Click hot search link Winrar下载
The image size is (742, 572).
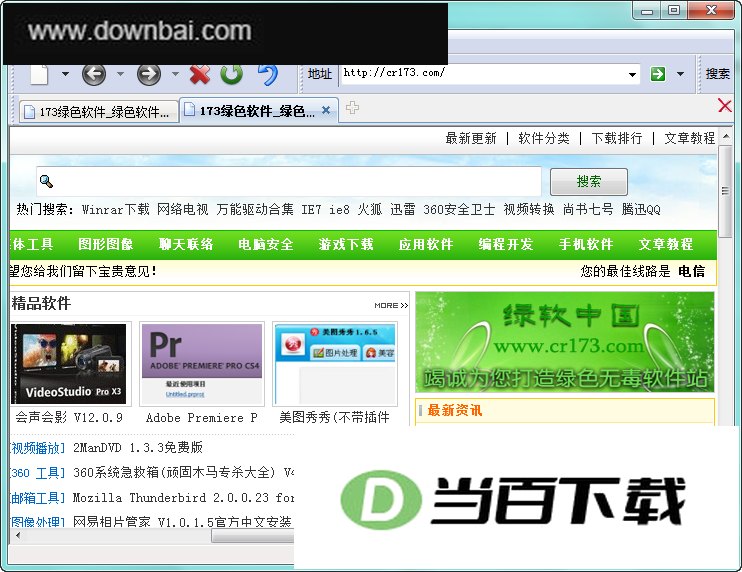(x=115, y=209)
